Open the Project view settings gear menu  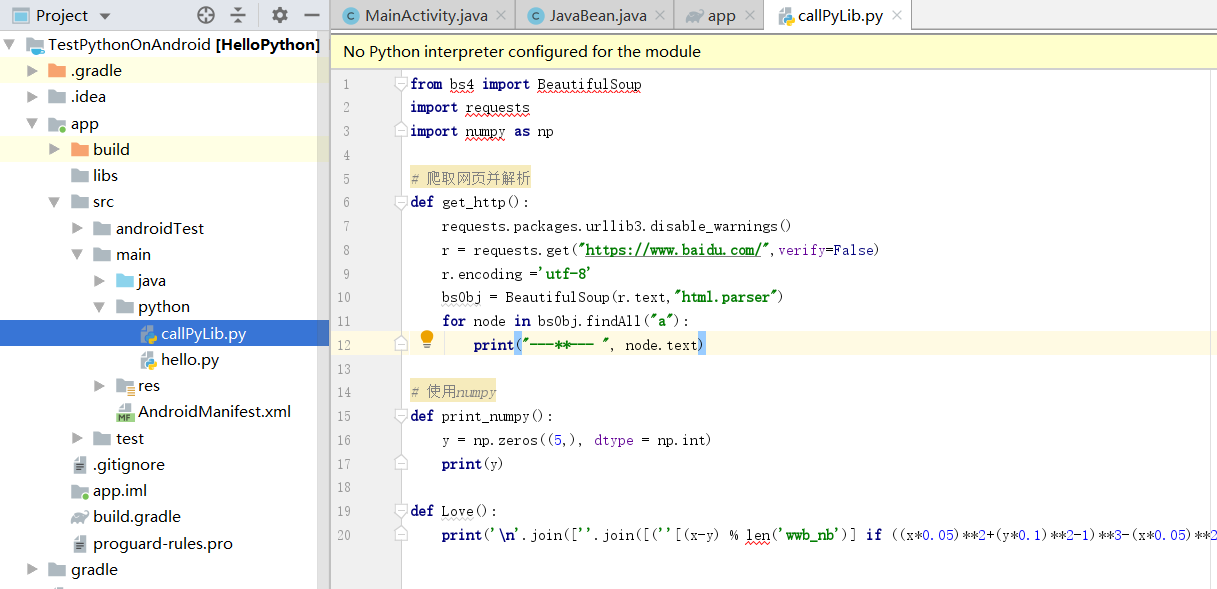[x=280, y=15]
